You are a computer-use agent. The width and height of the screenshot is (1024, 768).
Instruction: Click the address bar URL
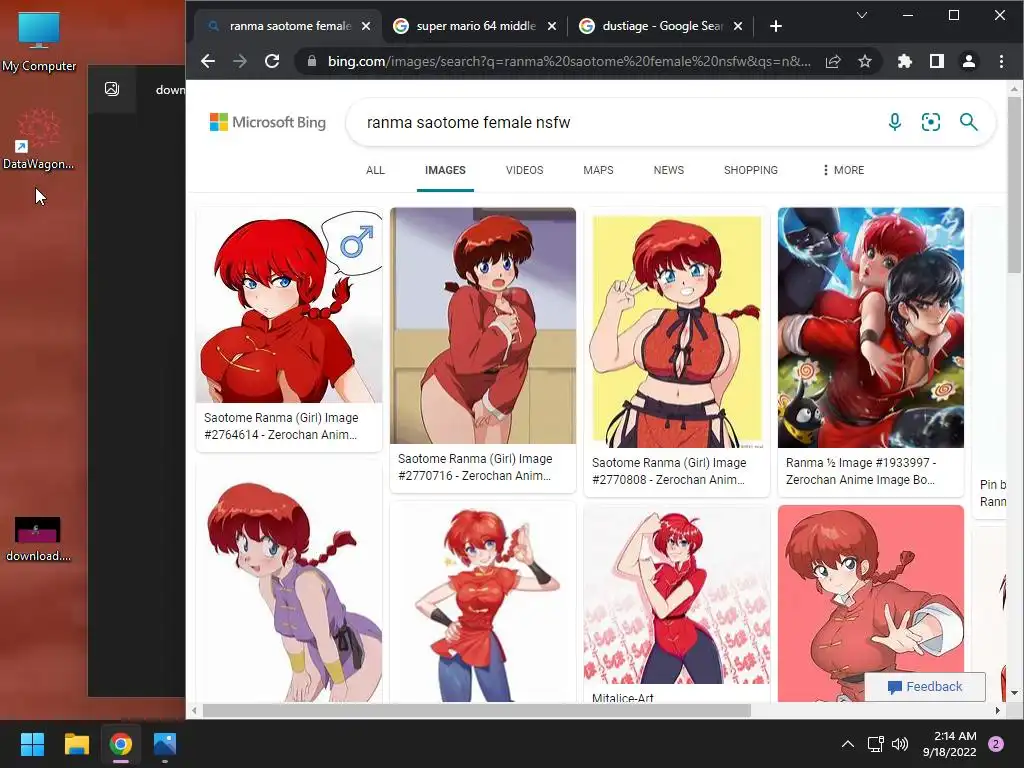coord(568,61)
